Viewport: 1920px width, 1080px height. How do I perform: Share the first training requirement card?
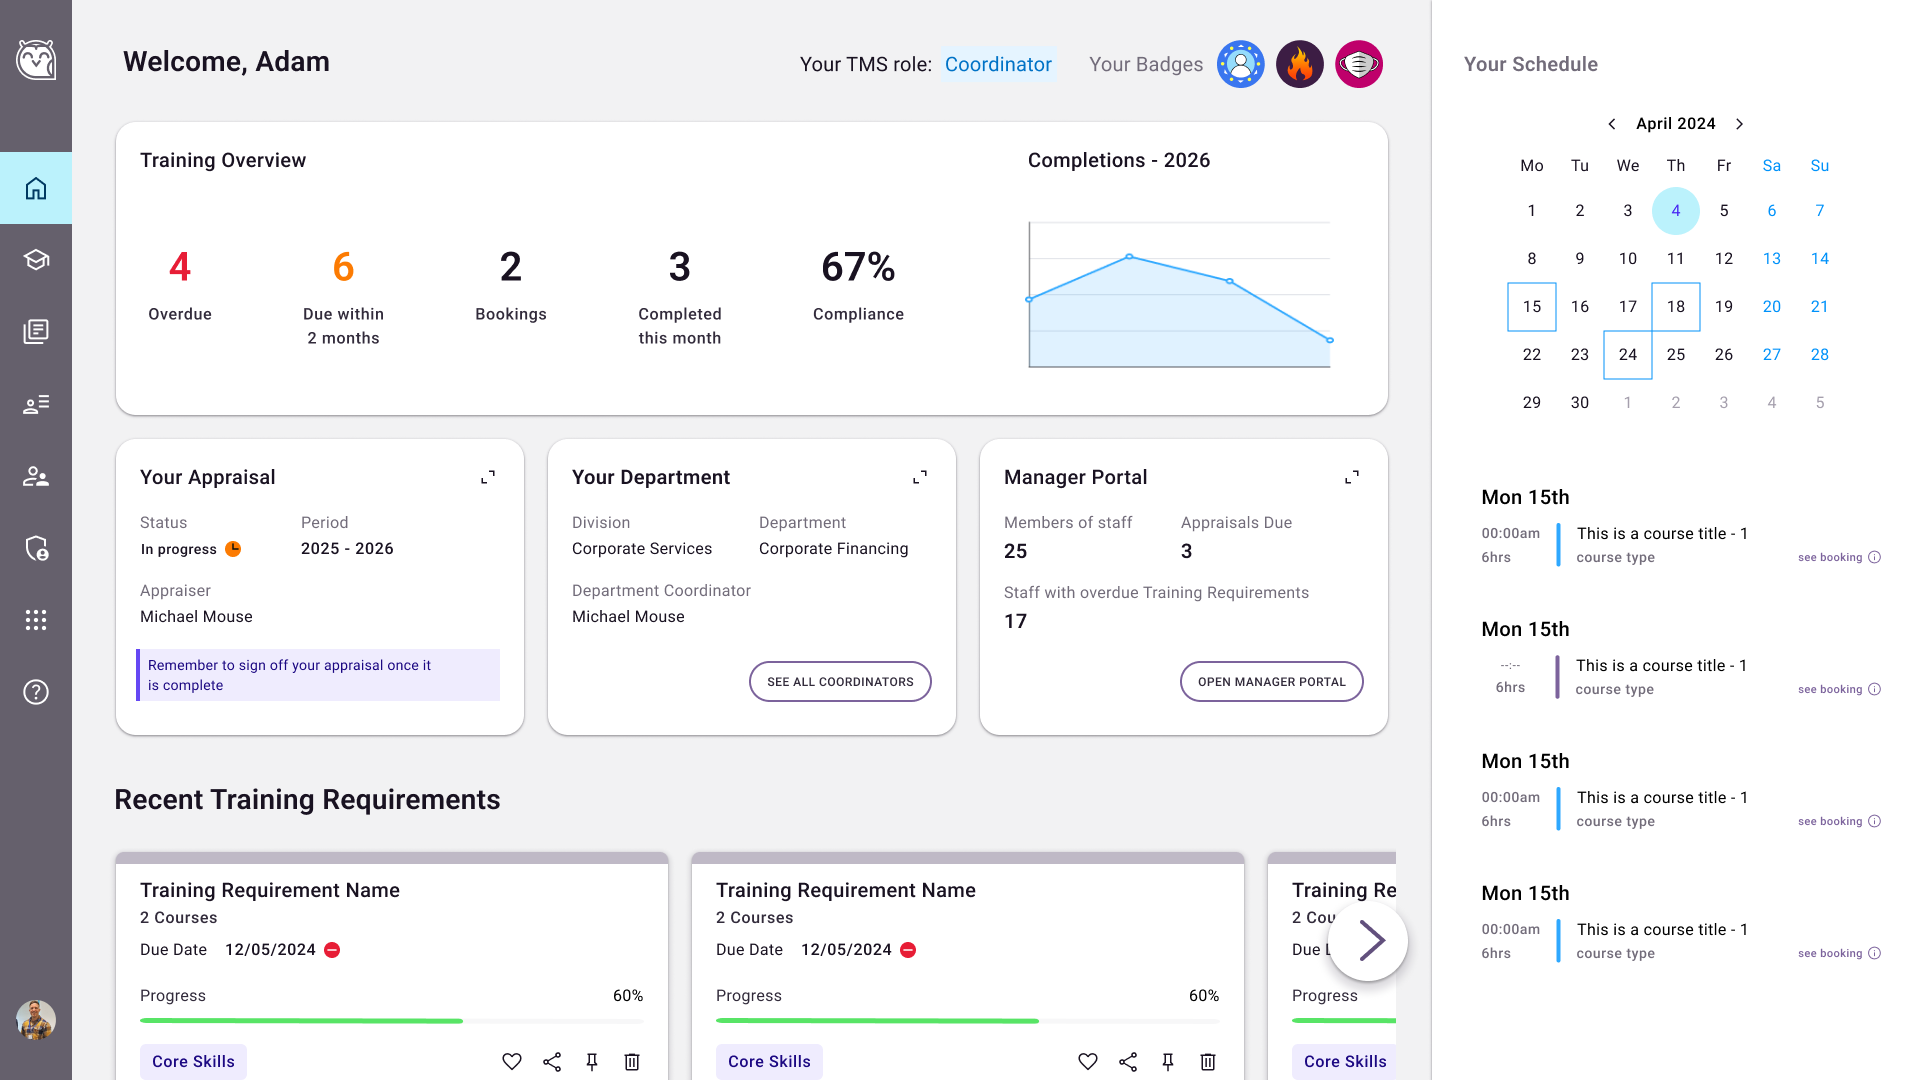click(x=552, y=1062)
